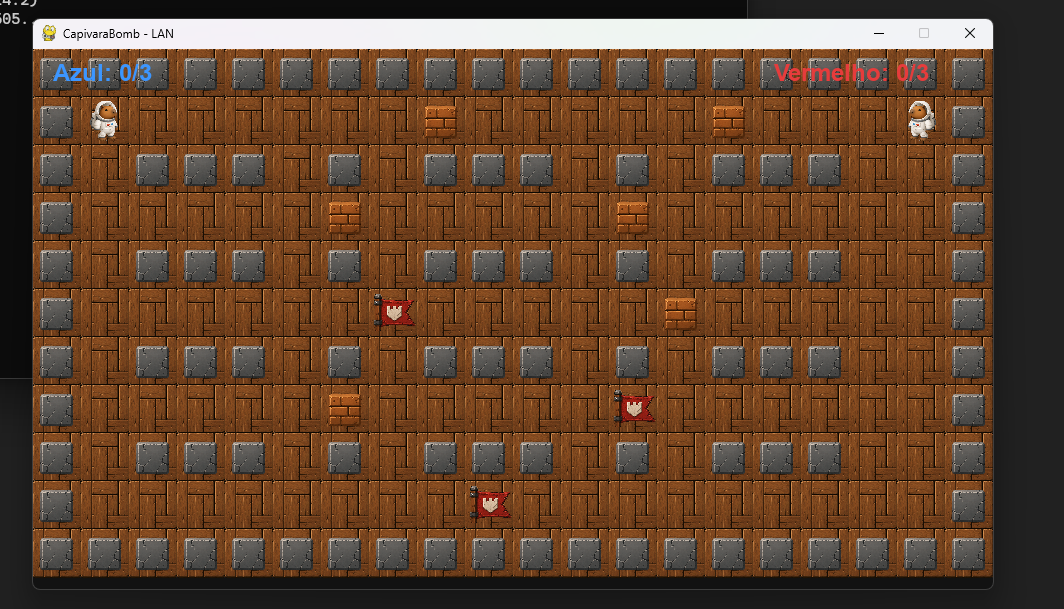Viewport: 1064px width, 609px height.
Task: Click the capybara astronaut below the Azul score
Action: point(105,119)
